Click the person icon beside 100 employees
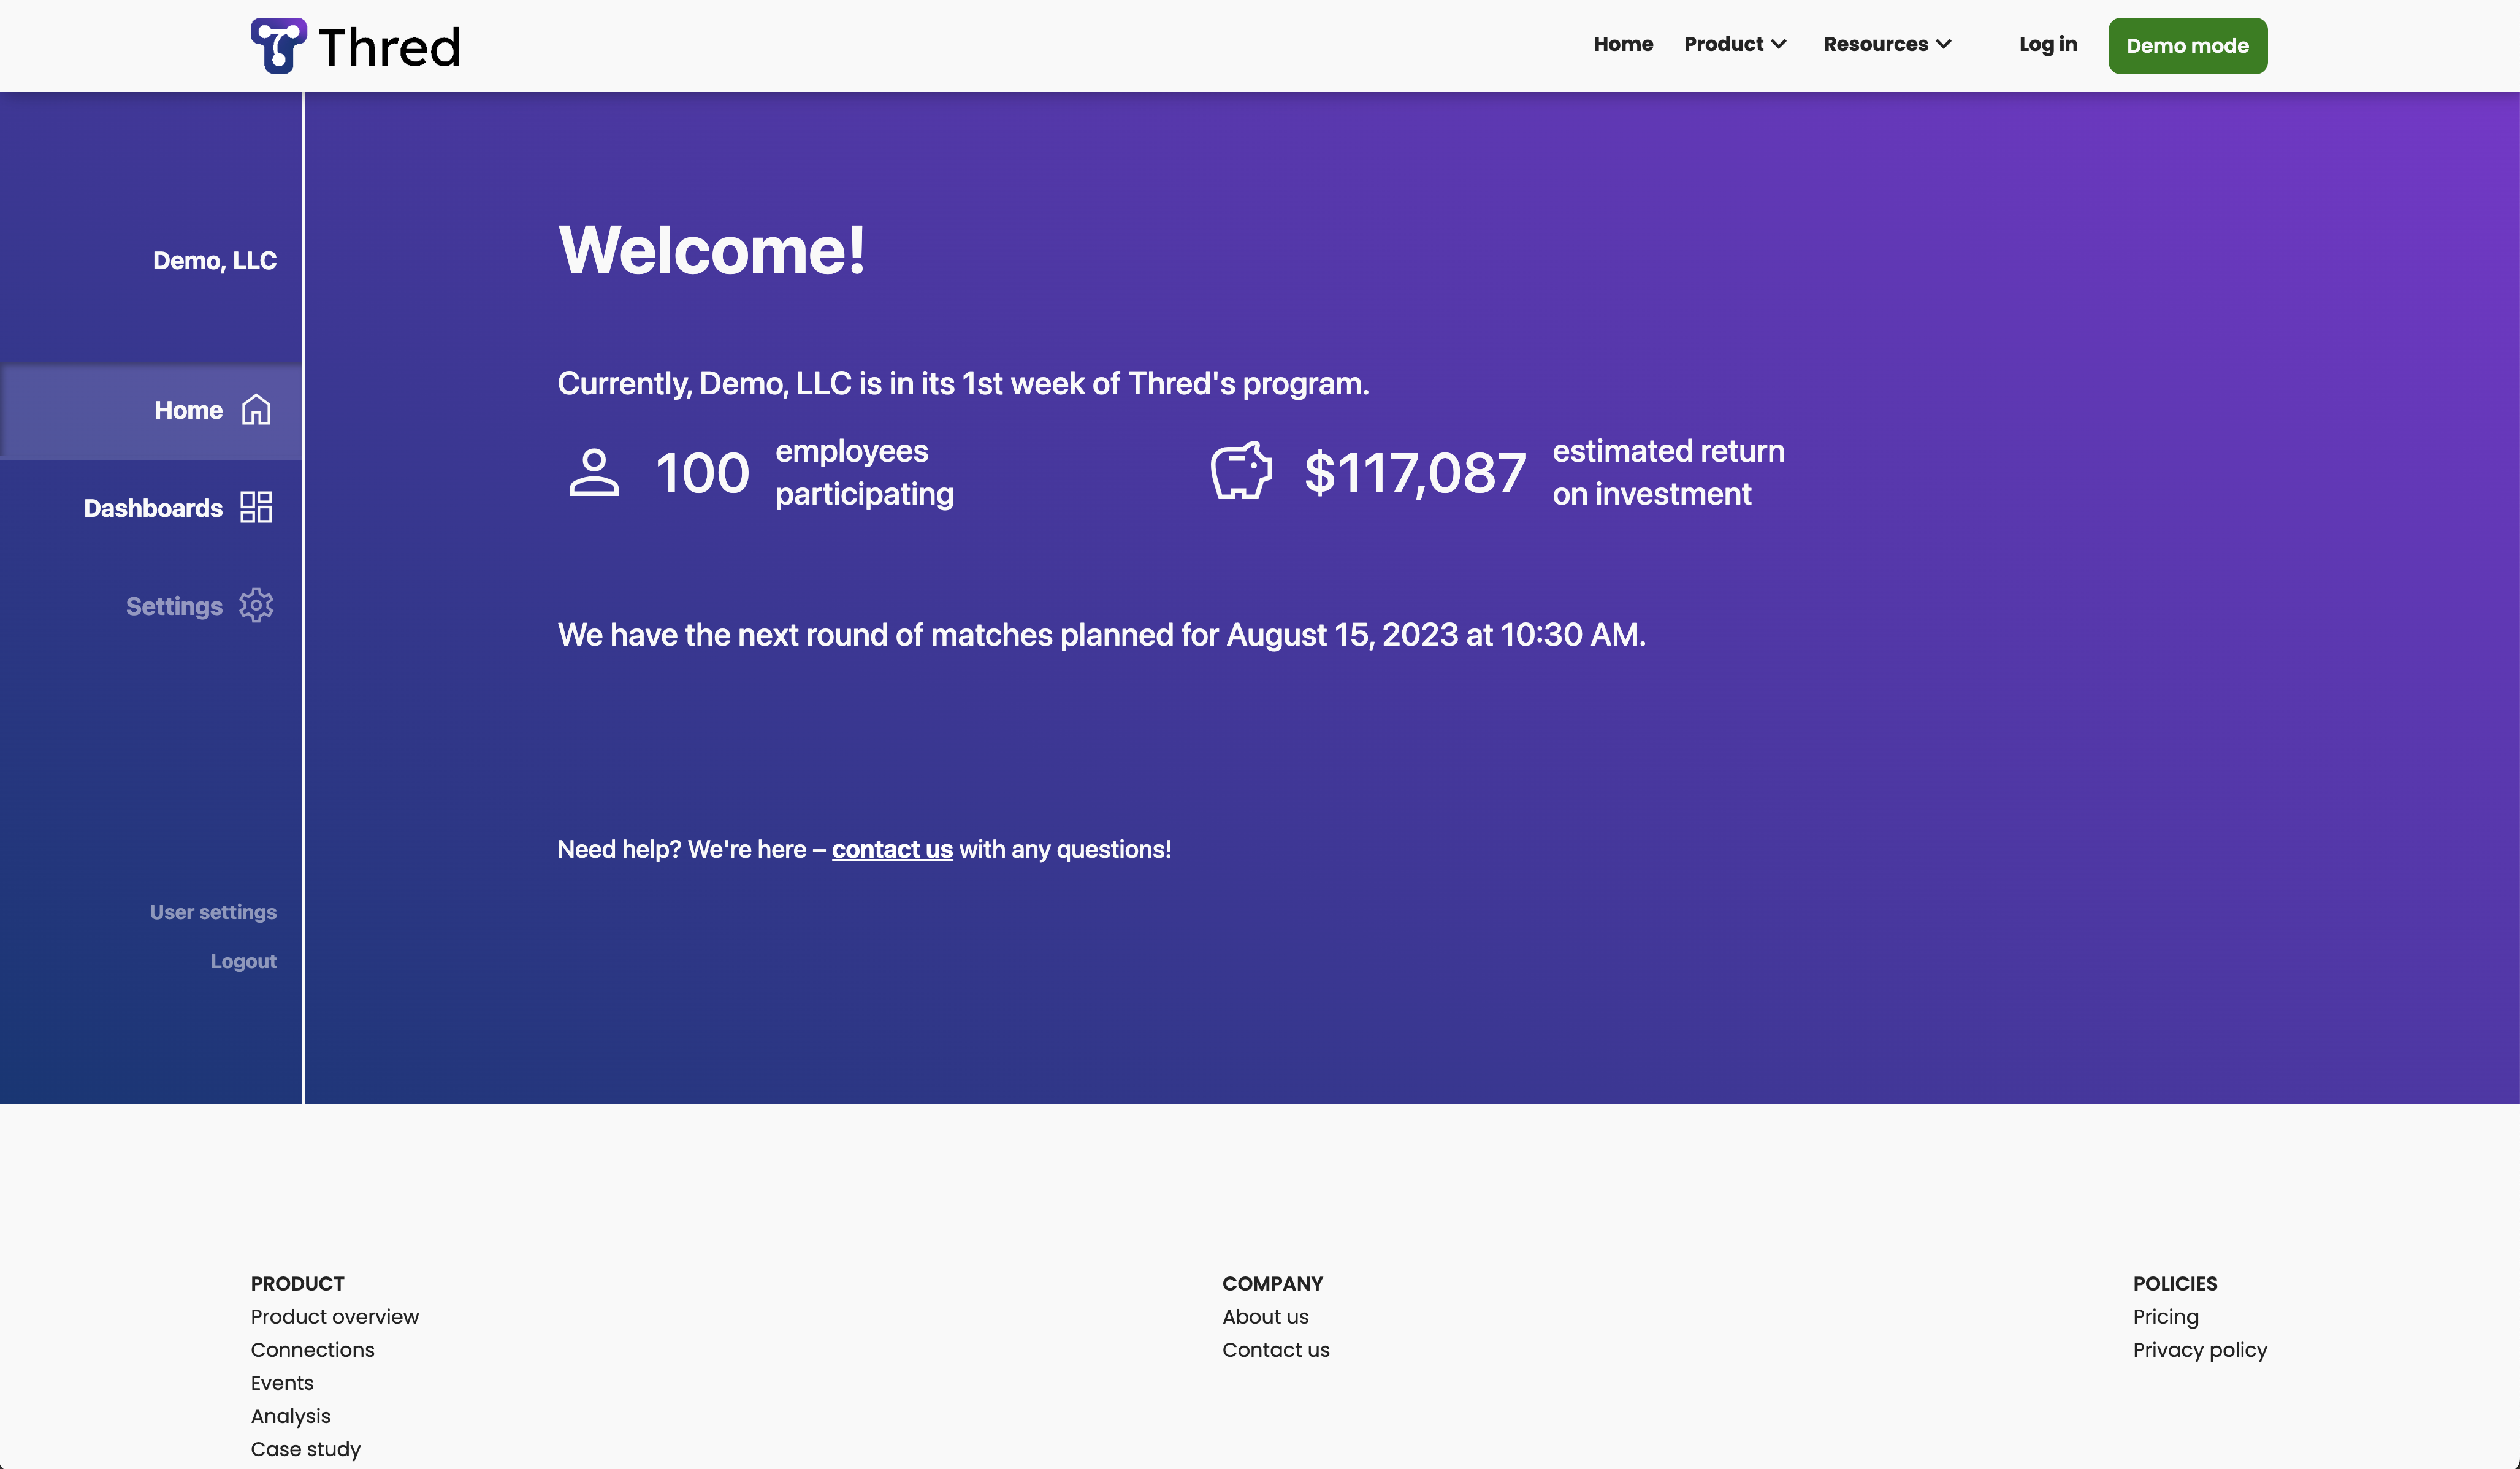 [x=594, y=472]
